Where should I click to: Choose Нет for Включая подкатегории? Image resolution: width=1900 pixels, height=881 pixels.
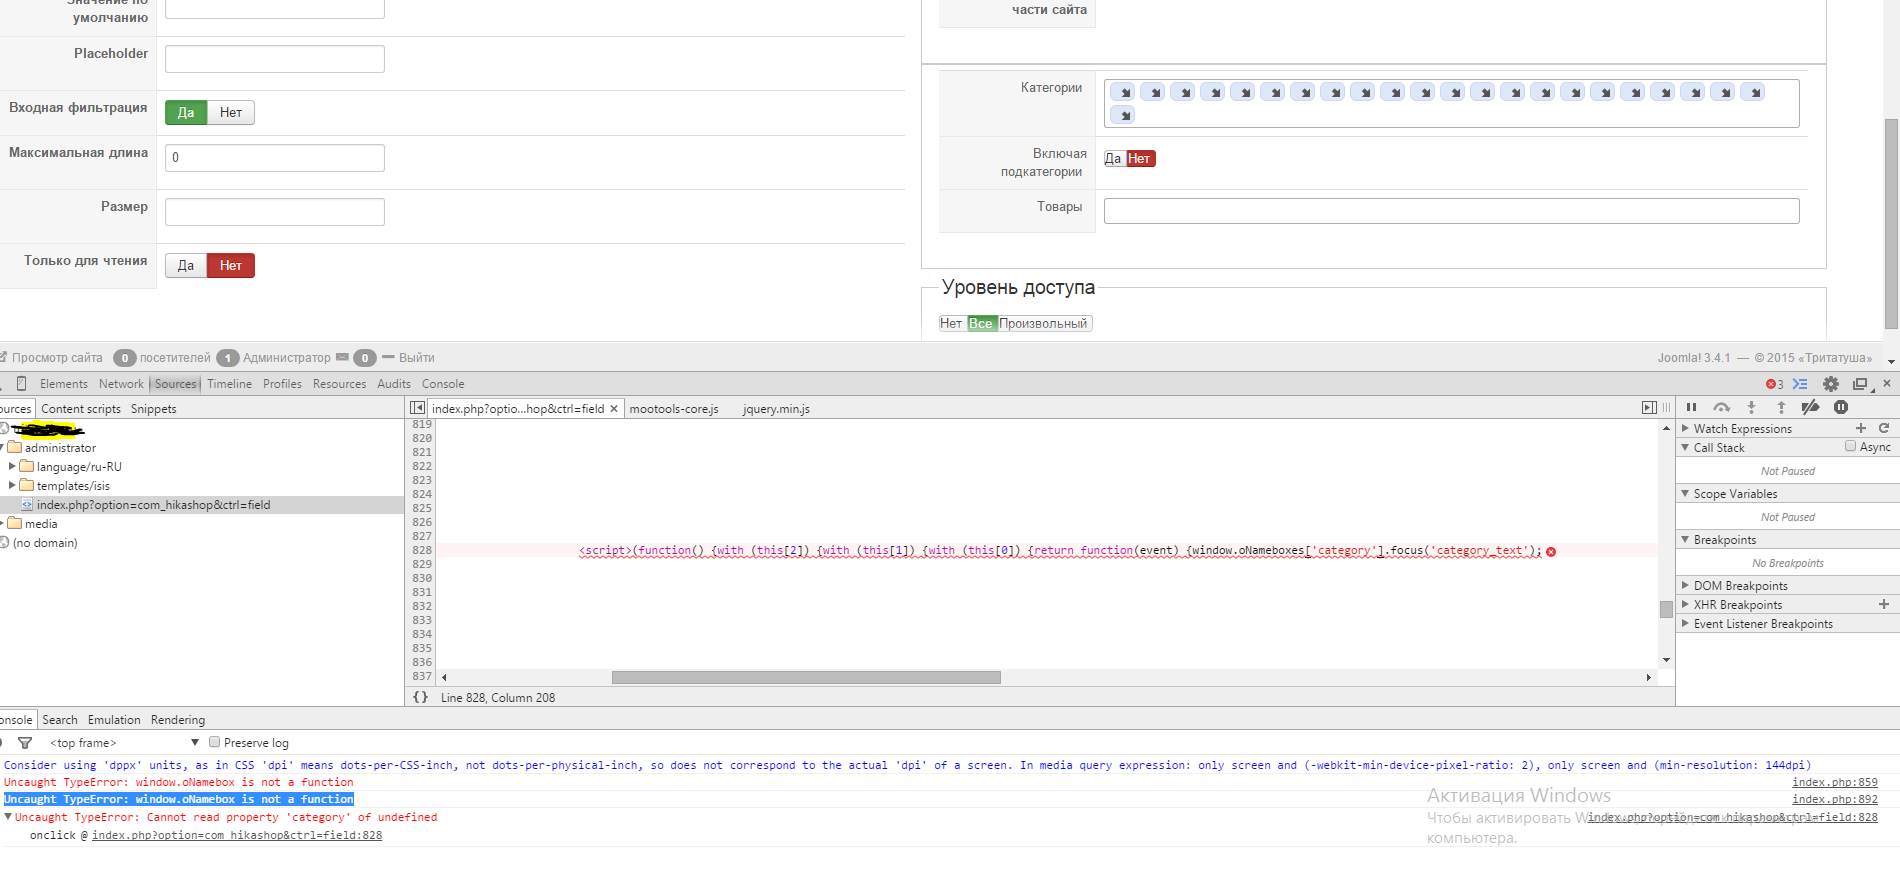click(1140, 158)
